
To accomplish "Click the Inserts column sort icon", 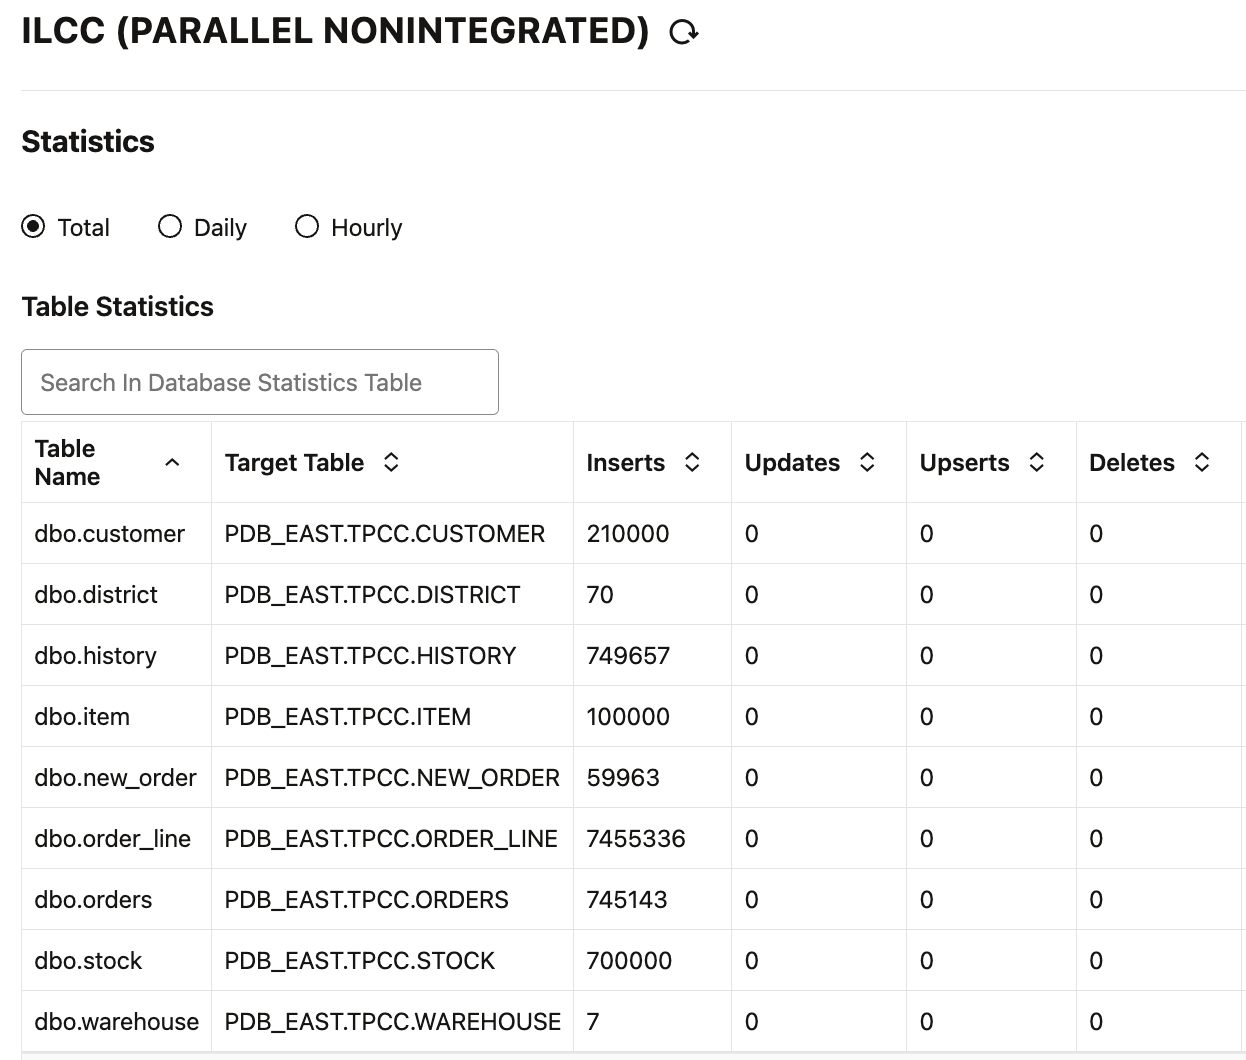I will tap(692, 462).
